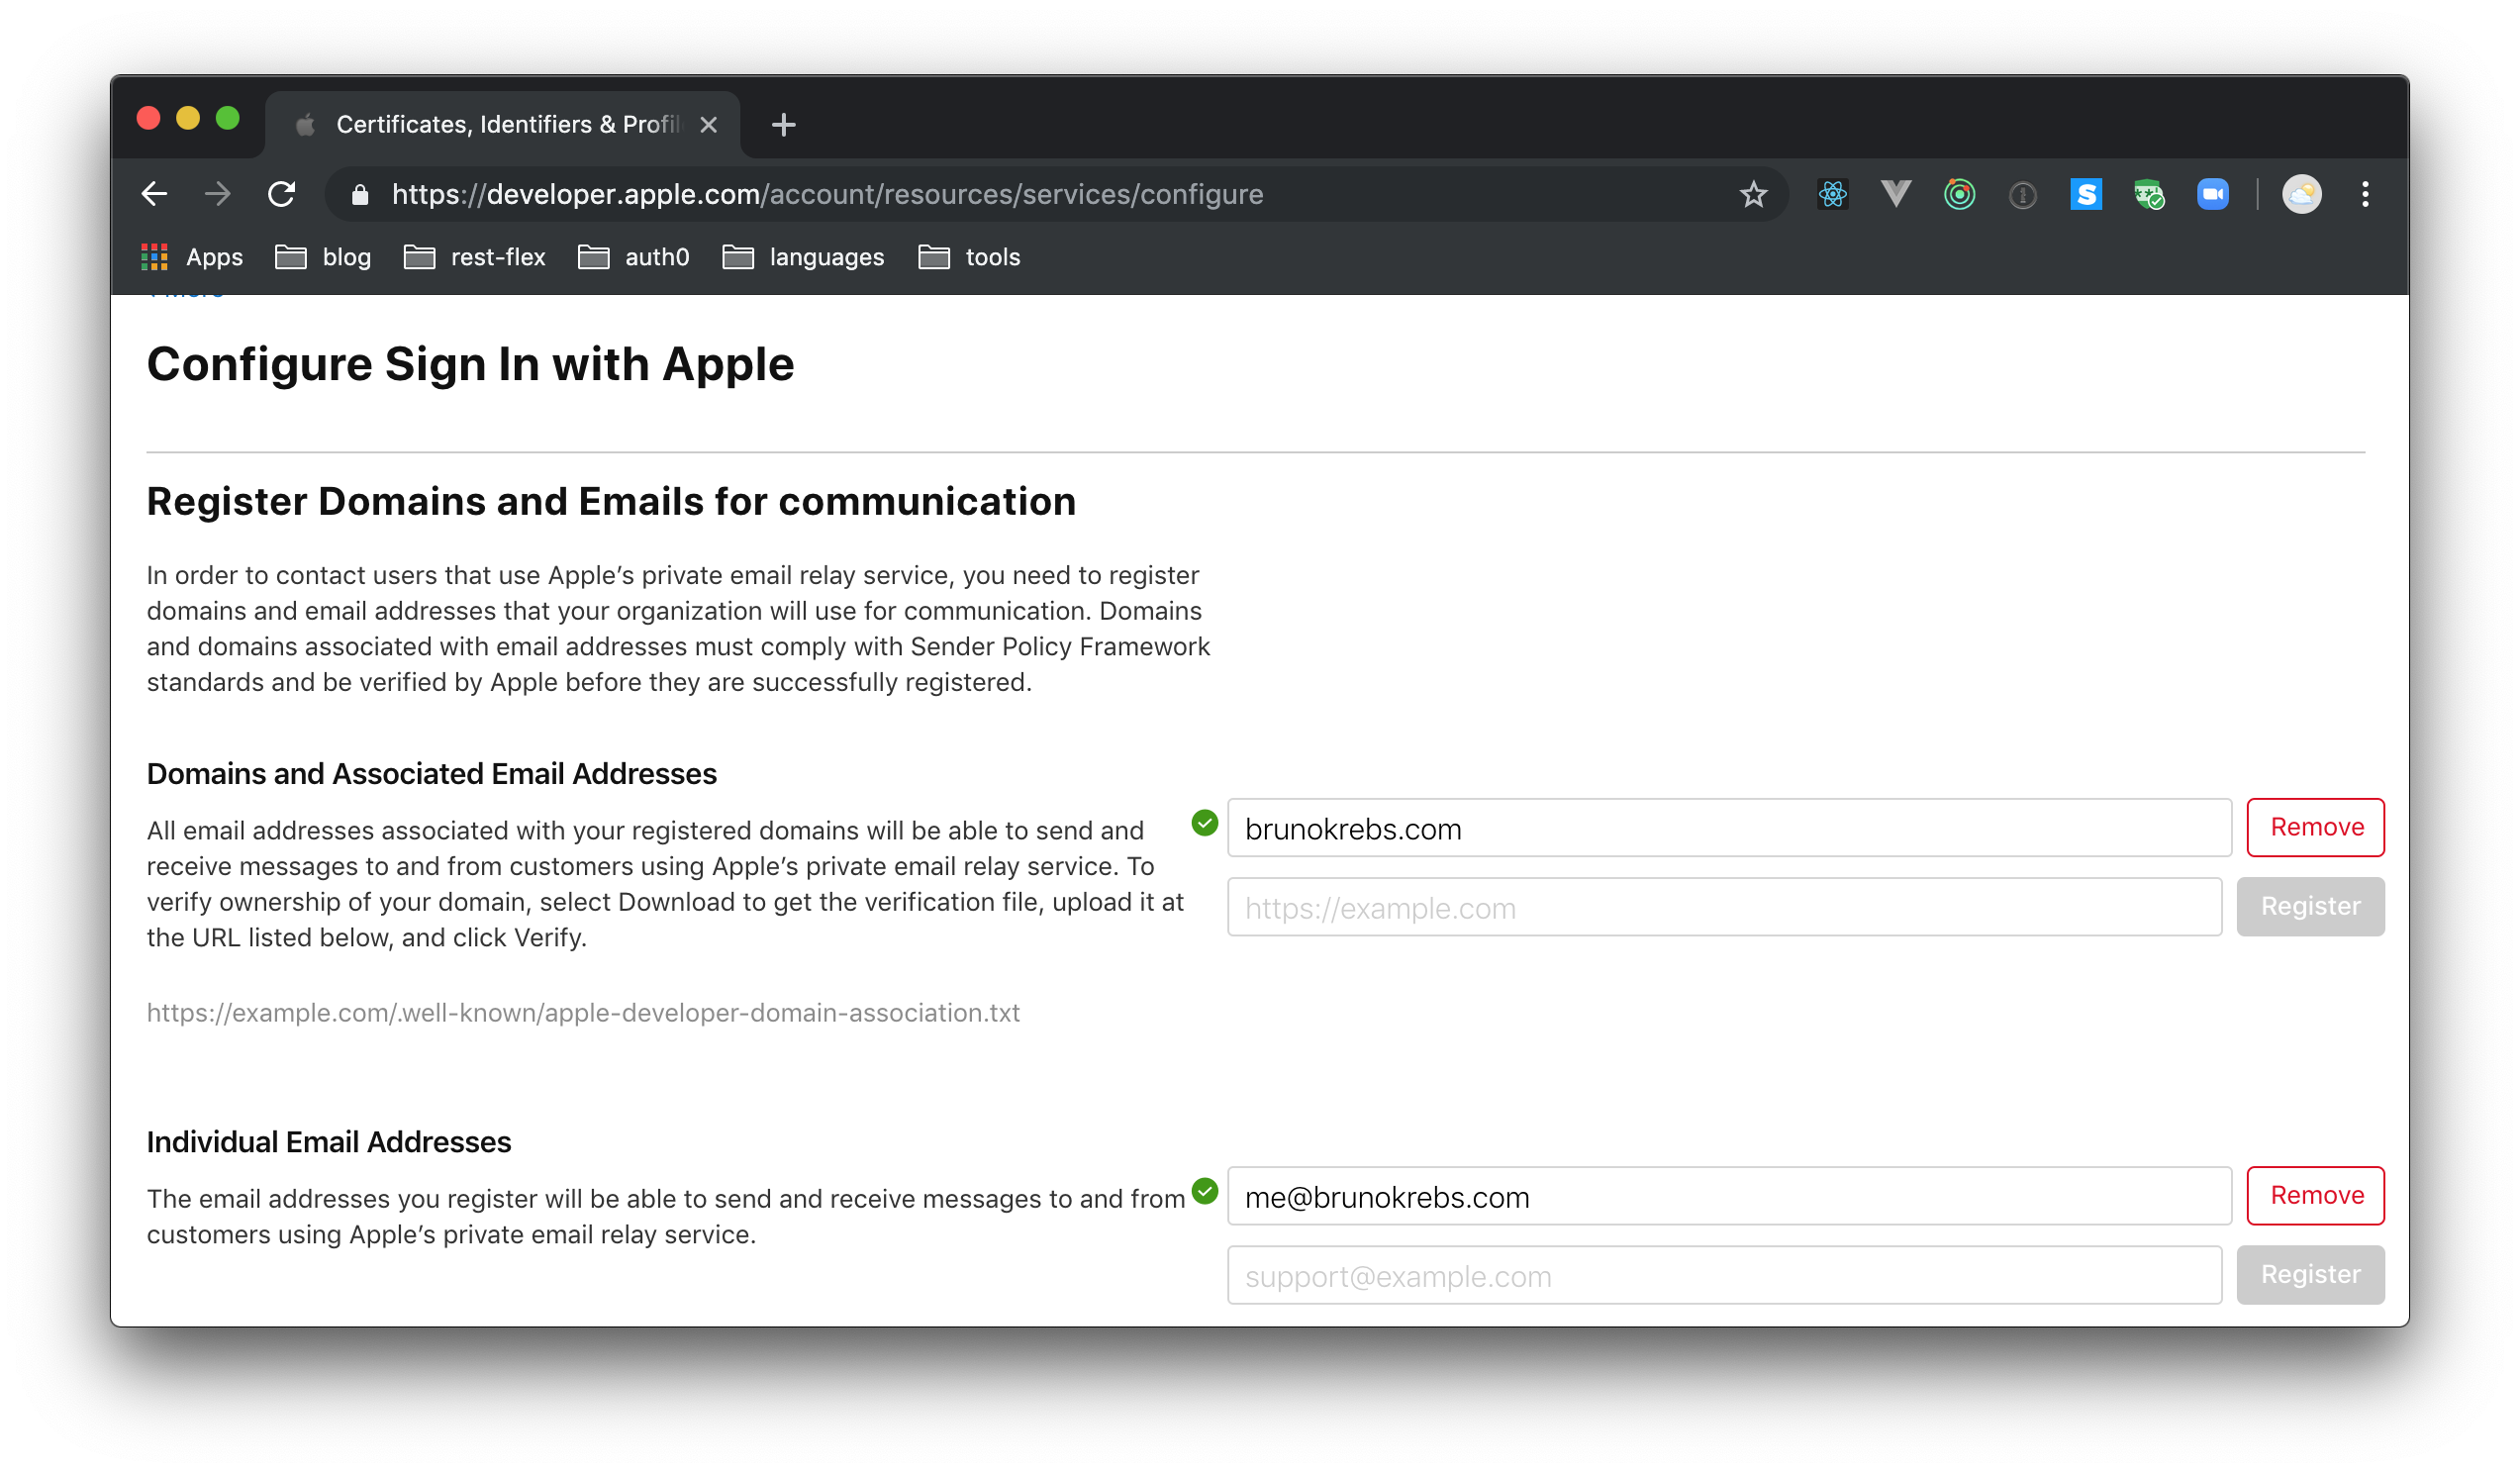Image resolution: width=2520 pixels, height=1473 pixels.
Task: Click the green circular target extension icon
Action: tap(1959, 194)
